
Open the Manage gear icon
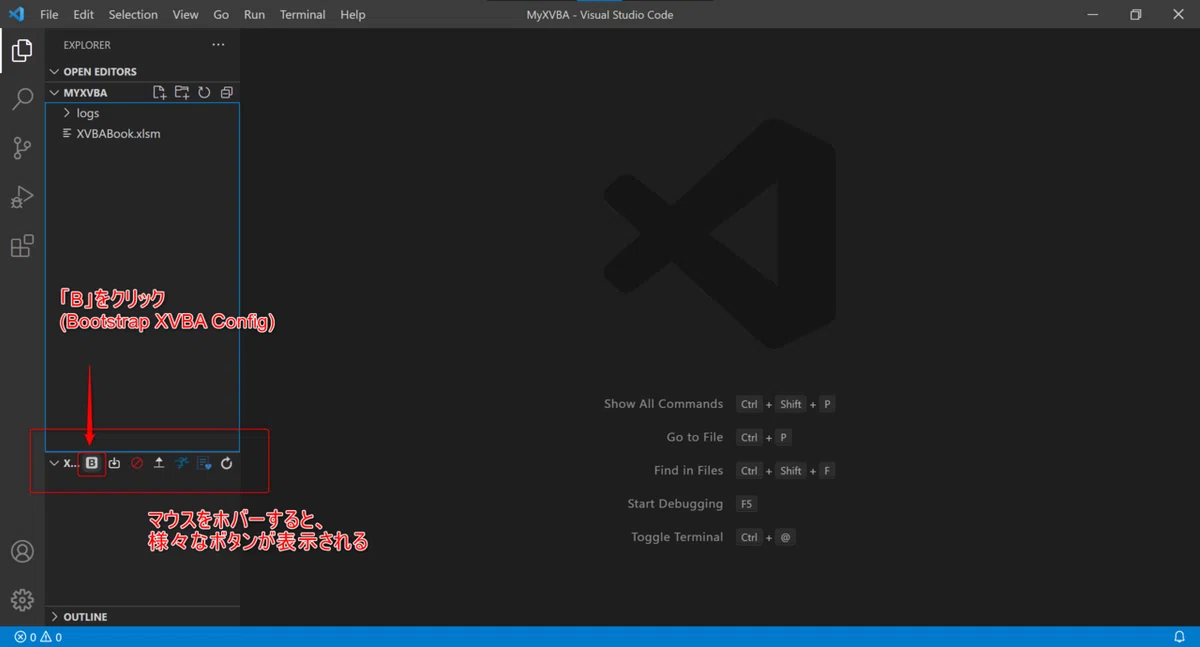(22, 600)
